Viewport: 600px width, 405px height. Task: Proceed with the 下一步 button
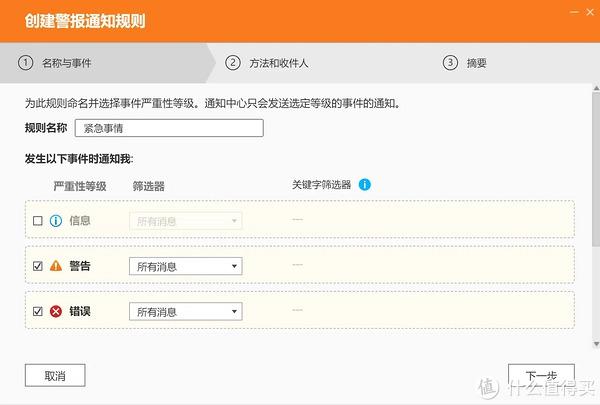click(x=541, y=376)
